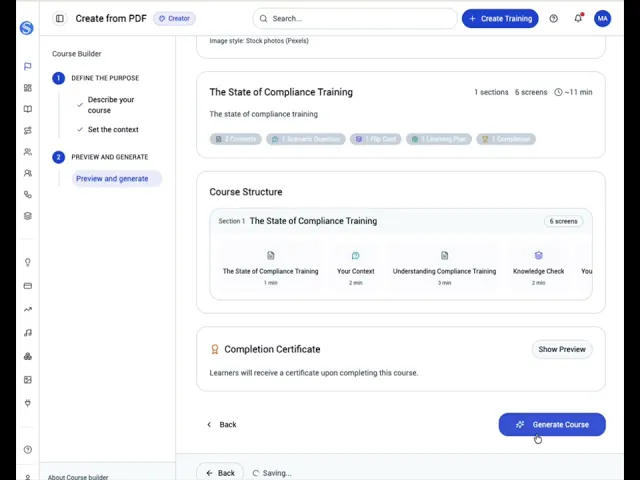Click the flag icon in left sidebar
This screenshot has width=640, height=480.
pos(28,66)
